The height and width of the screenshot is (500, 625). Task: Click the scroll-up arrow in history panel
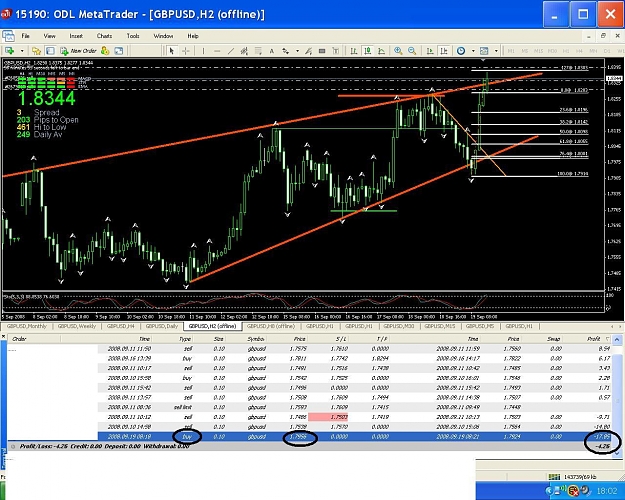(617, 339)
